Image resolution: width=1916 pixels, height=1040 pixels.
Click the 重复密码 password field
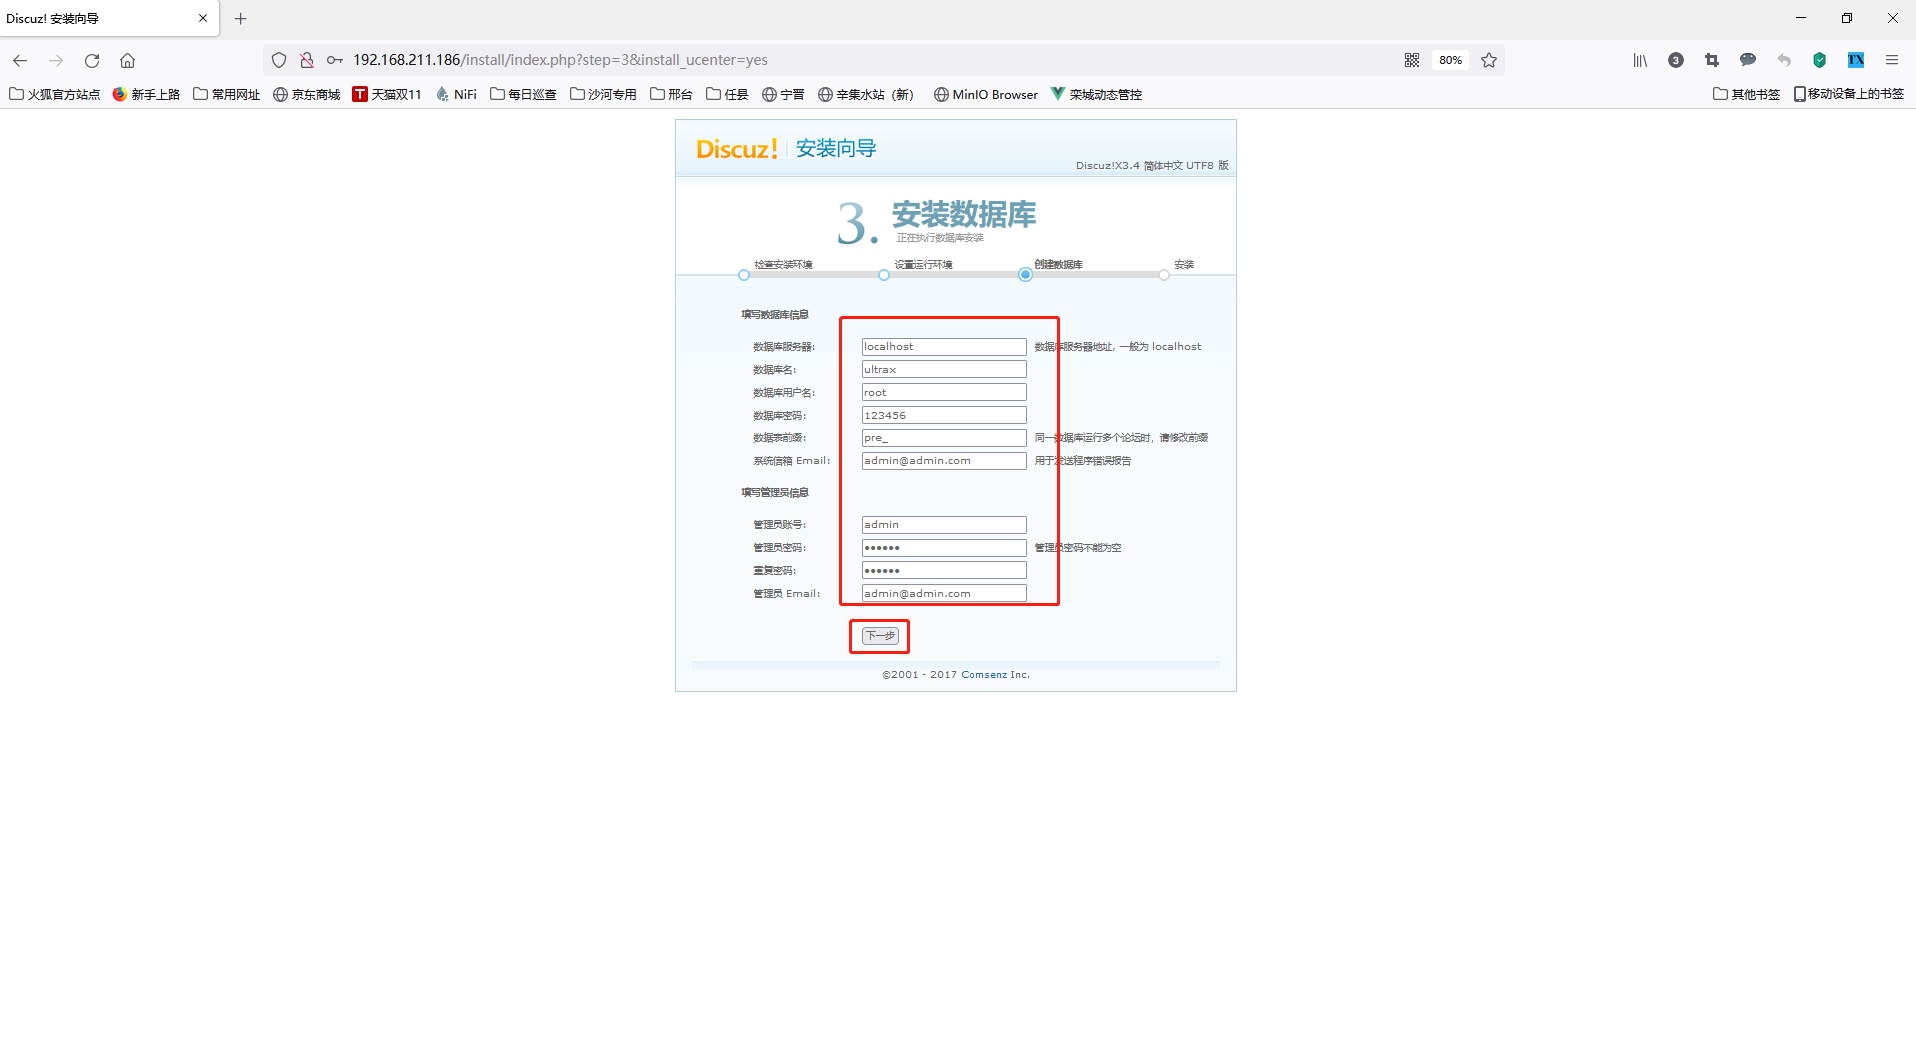[x=944, y=570]
